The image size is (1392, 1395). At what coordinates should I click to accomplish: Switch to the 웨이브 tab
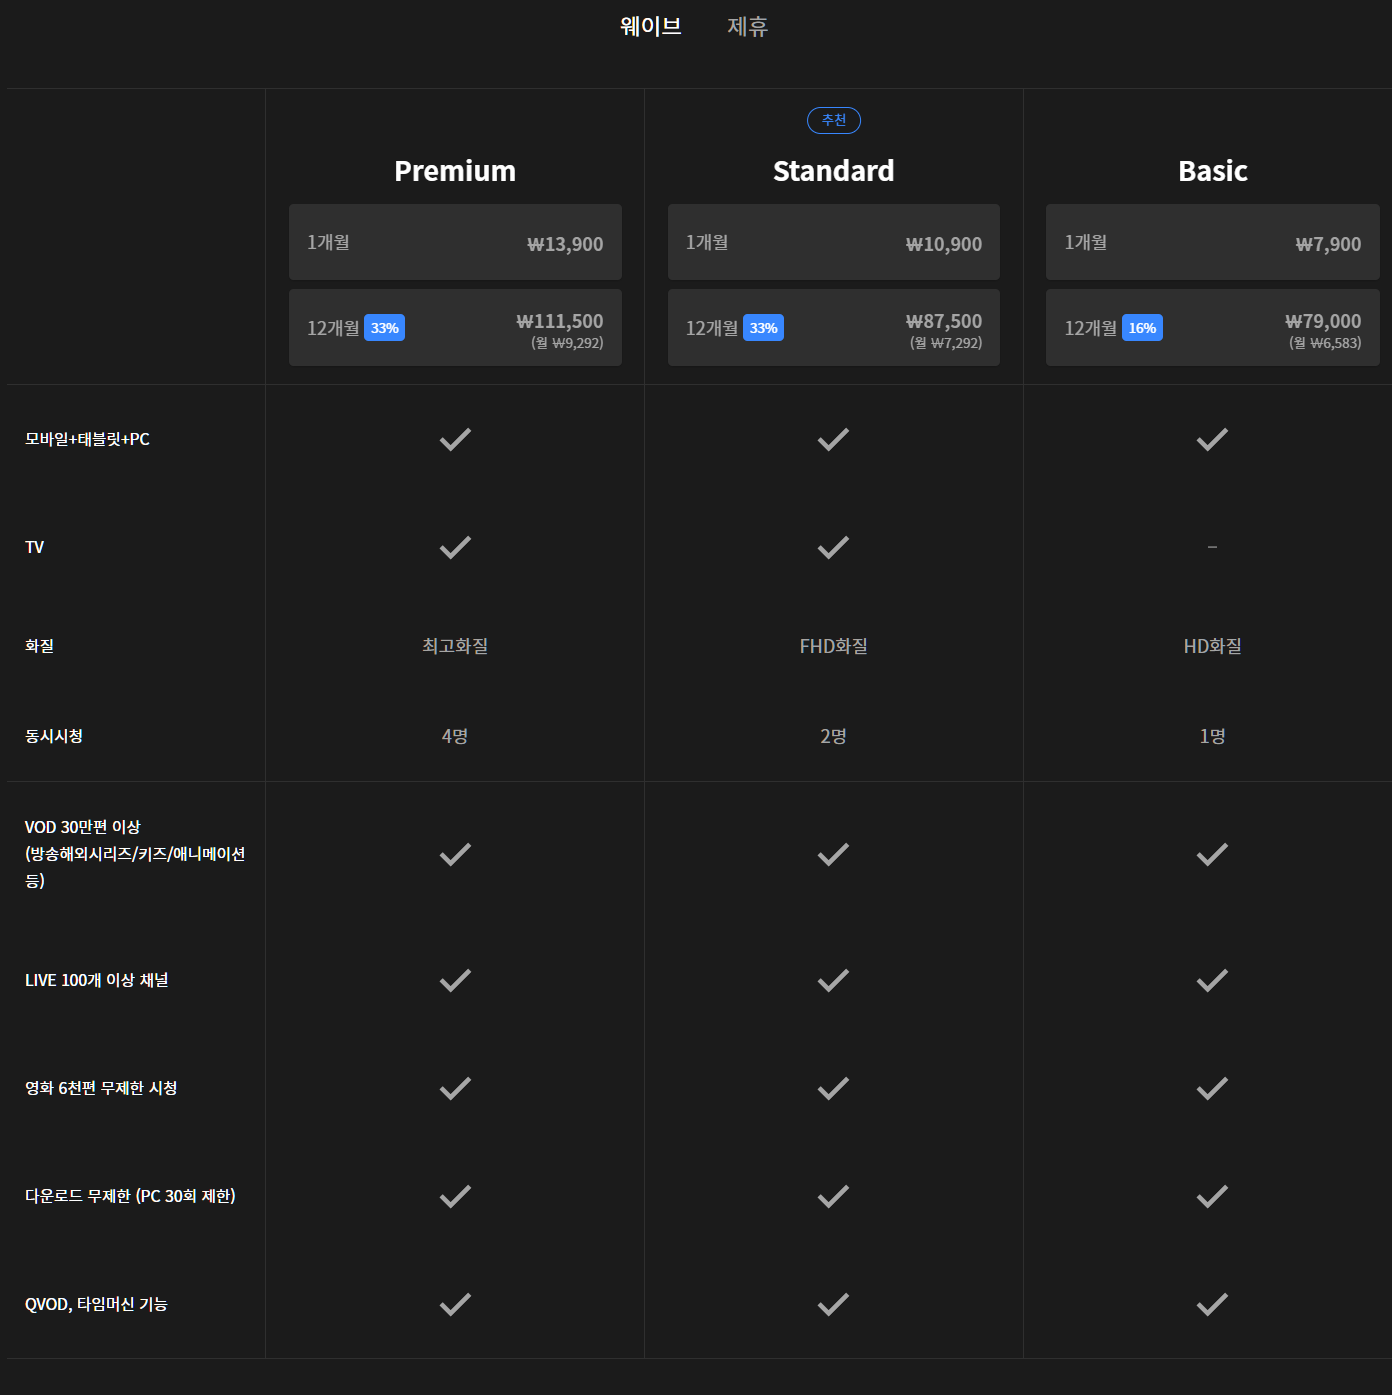coord(651,26)
